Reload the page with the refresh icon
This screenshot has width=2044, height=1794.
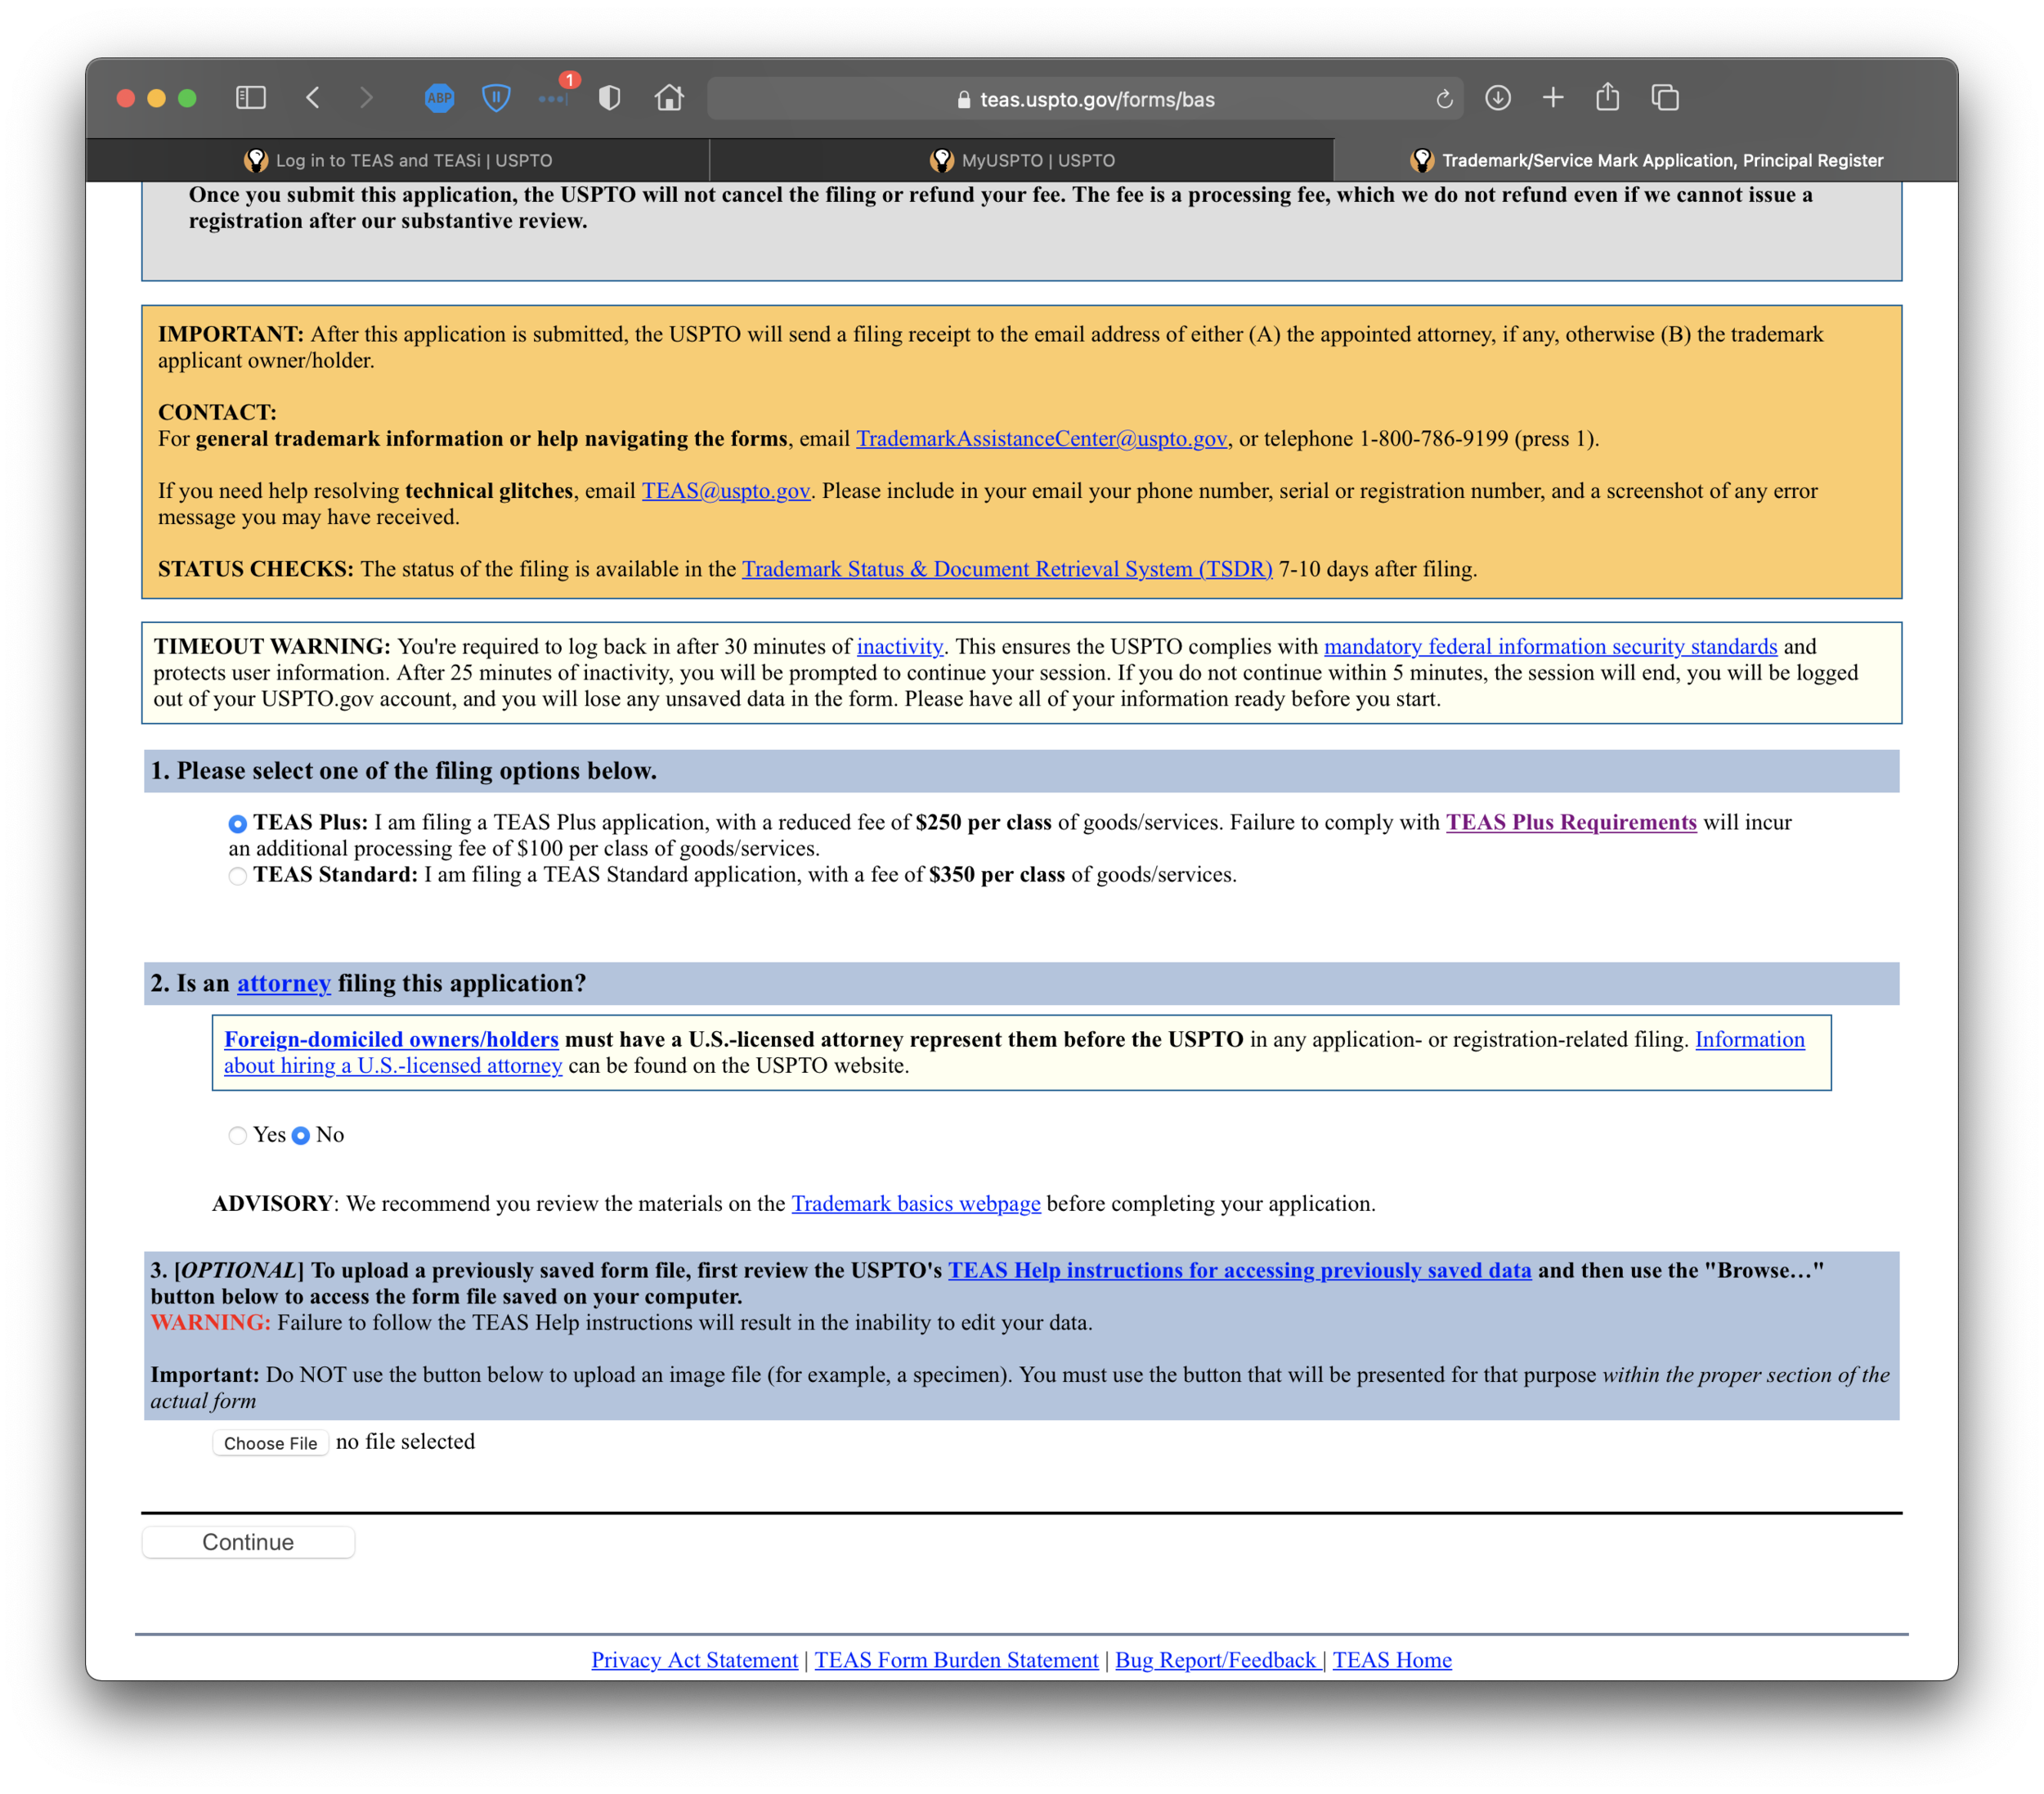1444,99
